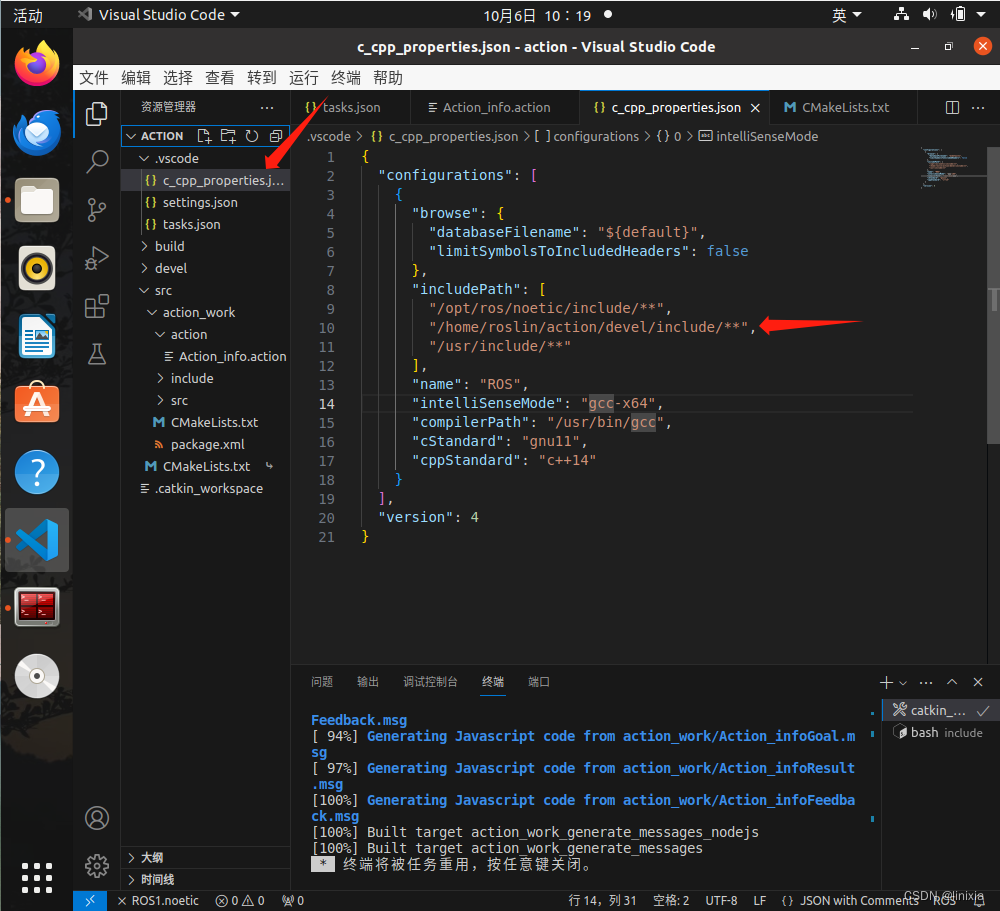Open the Search view in activity bar
The width and height of the screenshot is (1000, 911).
97,162
